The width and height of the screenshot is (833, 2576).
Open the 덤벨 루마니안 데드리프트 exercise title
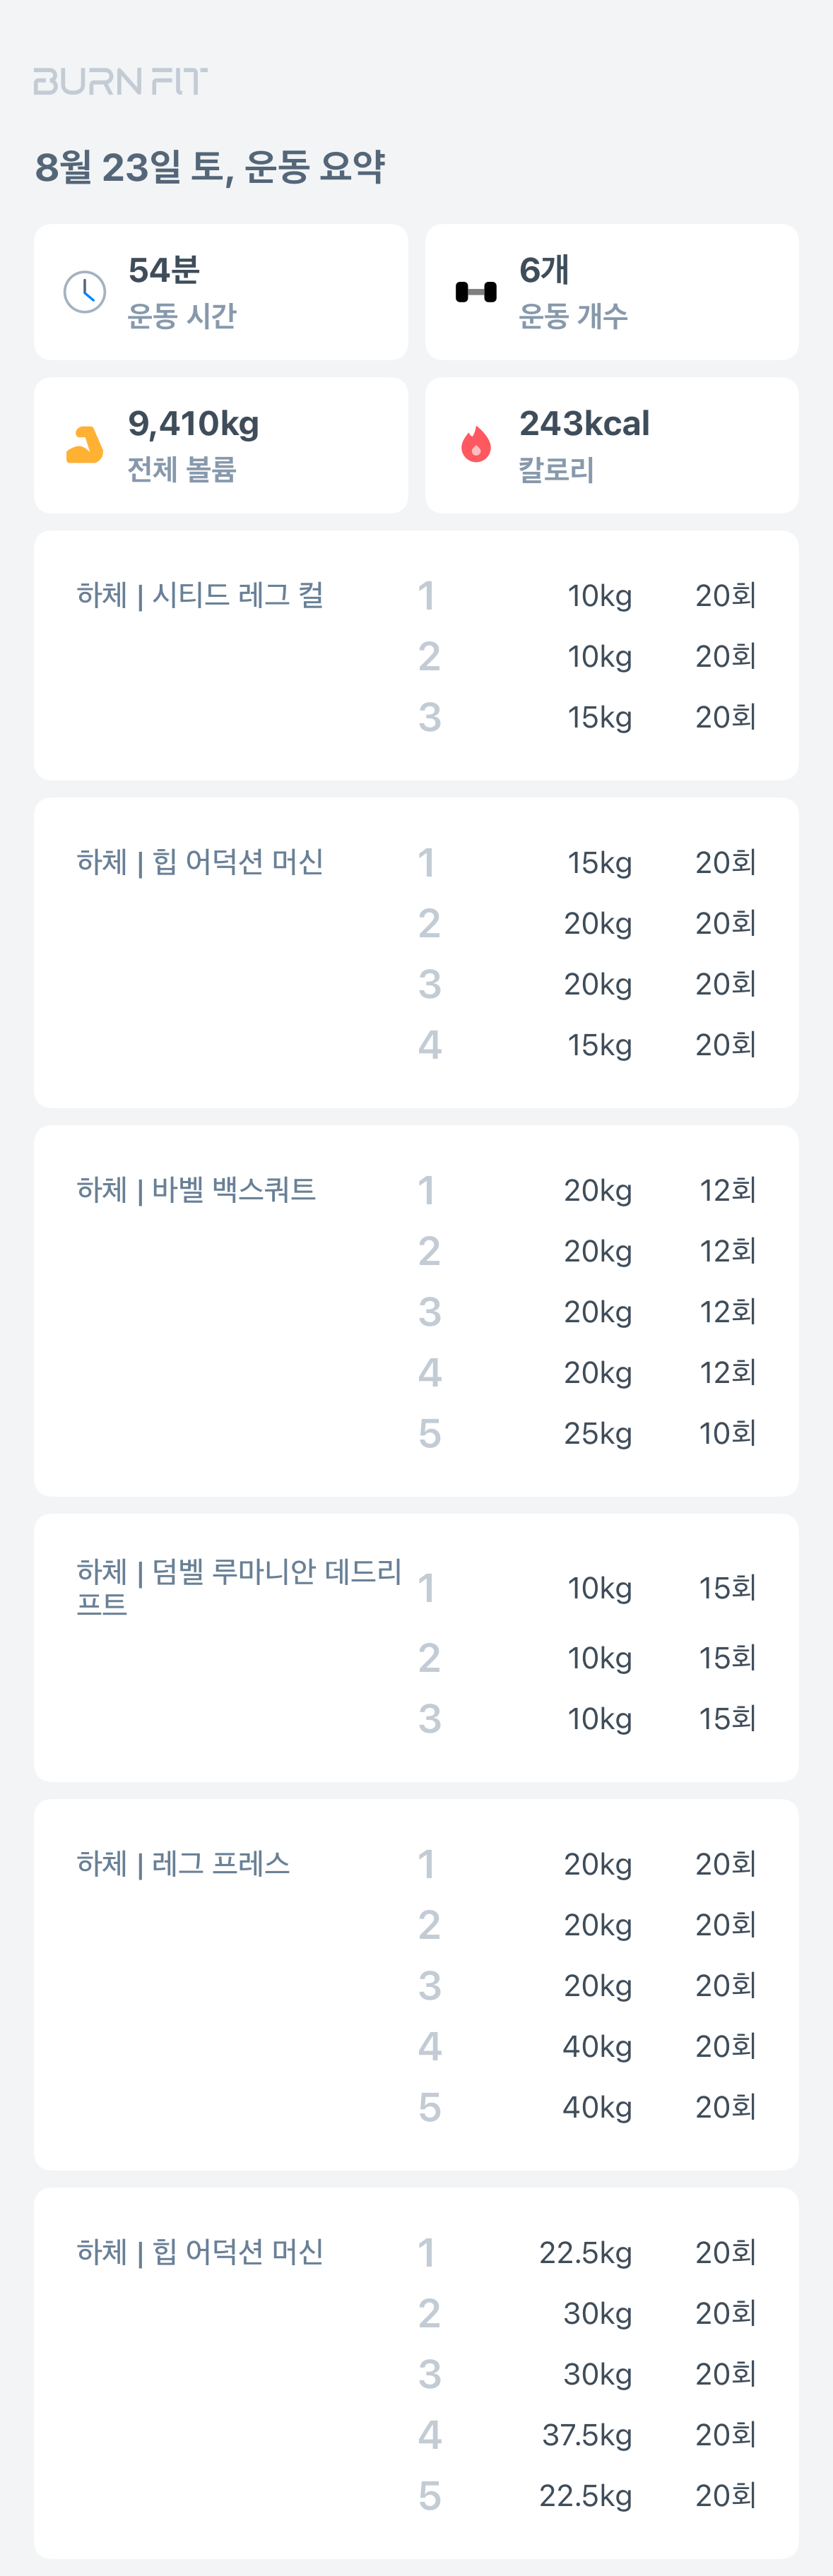238,1586
